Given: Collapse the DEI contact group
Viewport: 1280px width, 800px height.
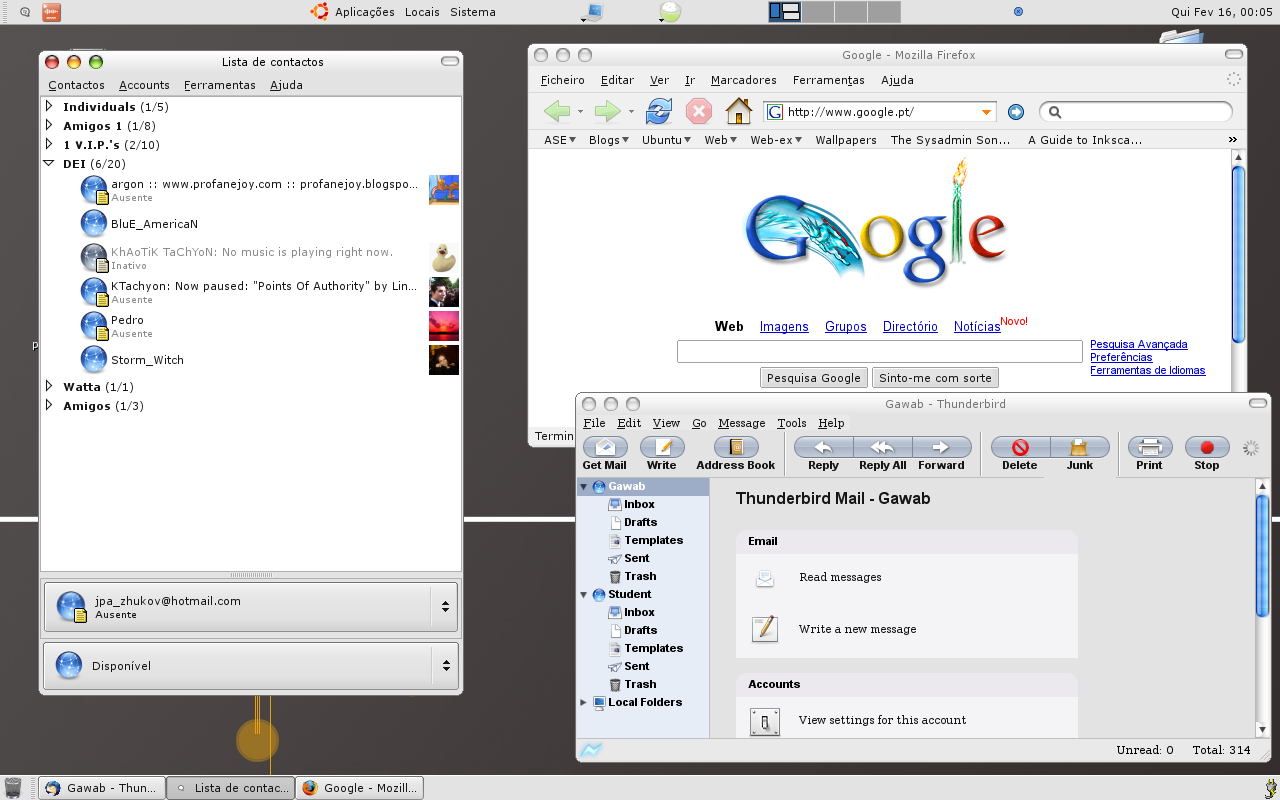Looking at the screenshot, I should [49, 163].
